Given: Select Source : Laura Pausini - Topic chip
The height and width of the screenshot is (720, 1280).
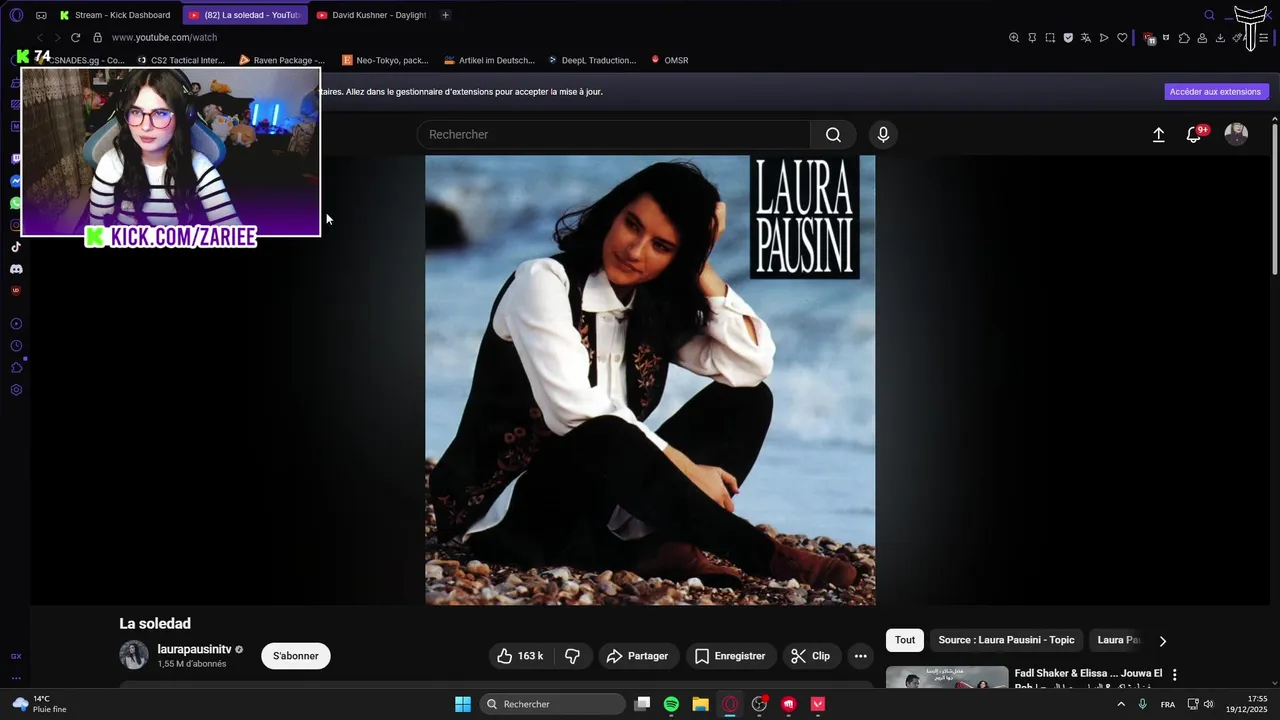Looking at the screenshot, I should (x=1006, y=640).
